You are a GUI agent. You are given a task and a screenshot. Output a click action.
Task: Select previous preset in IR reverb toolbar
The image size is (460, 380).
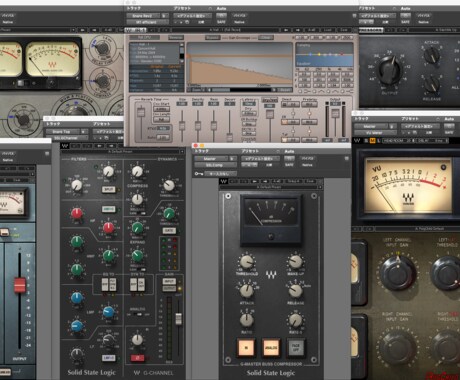point(286,30)
